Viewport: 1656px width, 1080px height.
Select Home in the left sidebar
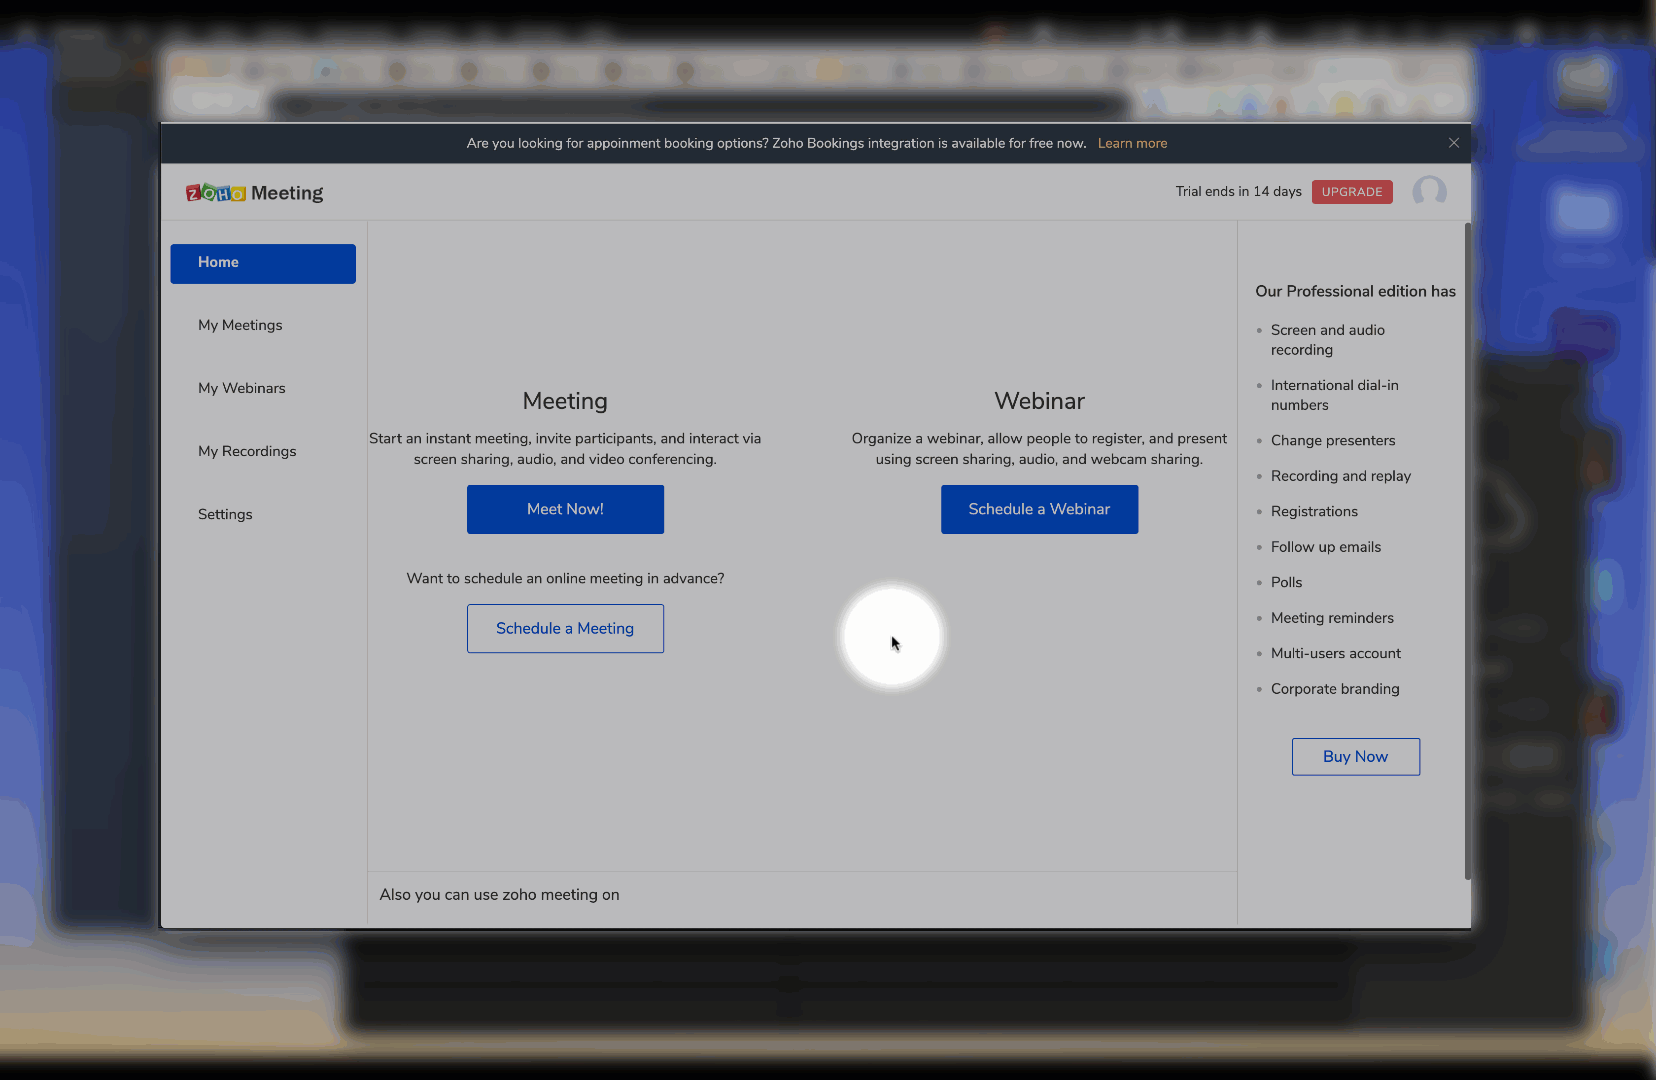pos(263,263)
